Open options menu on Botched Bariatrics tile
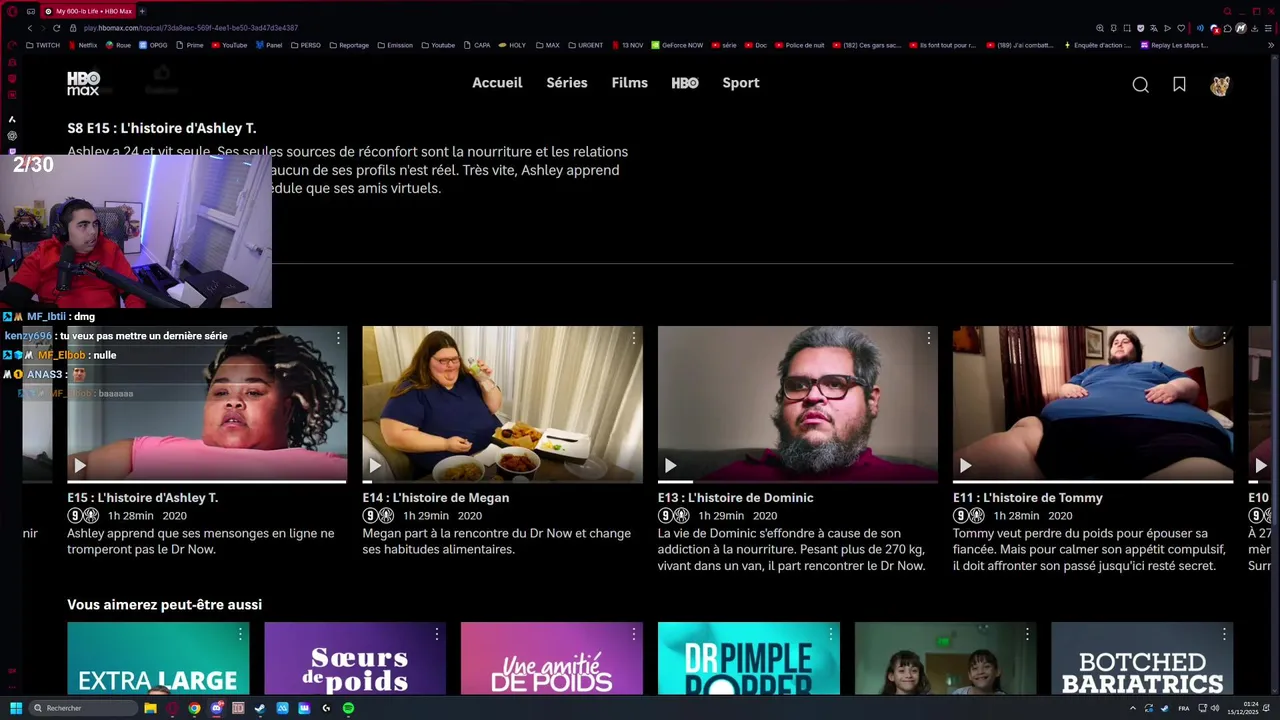The width and height of the screenshot is (1280, 720). tap(1223, 634)
